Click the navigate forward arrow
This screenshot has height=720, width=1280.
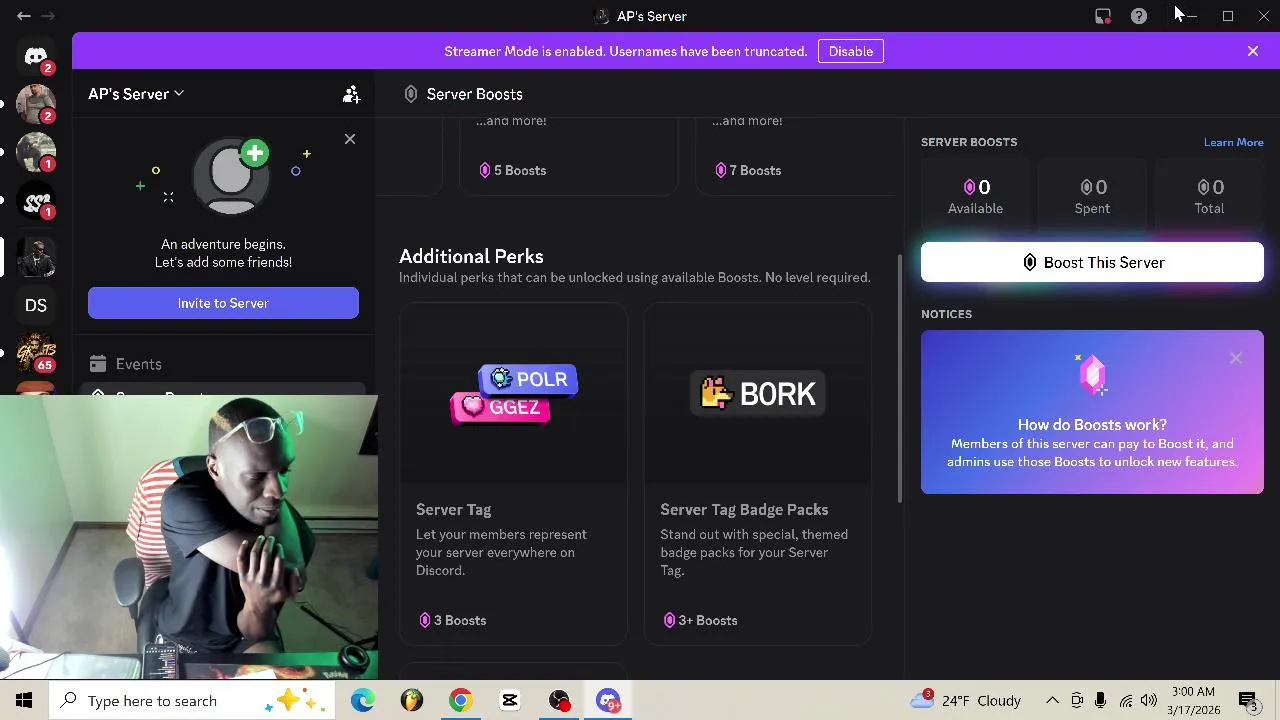pos(47,16)
